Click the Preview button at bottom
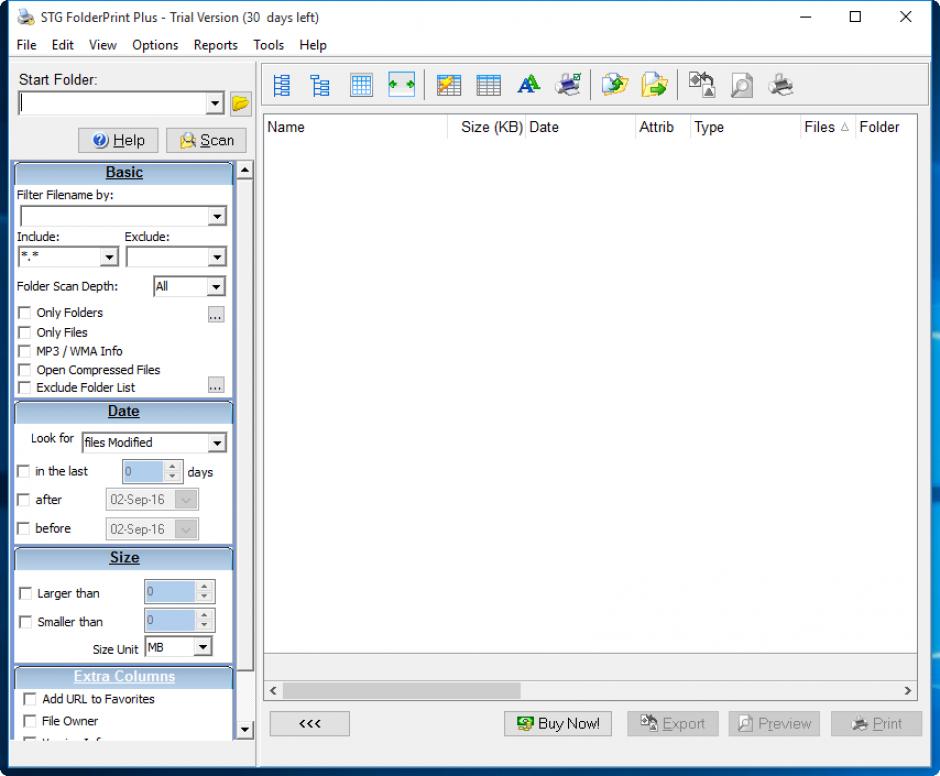940x776 pixels. click(774, 724)
